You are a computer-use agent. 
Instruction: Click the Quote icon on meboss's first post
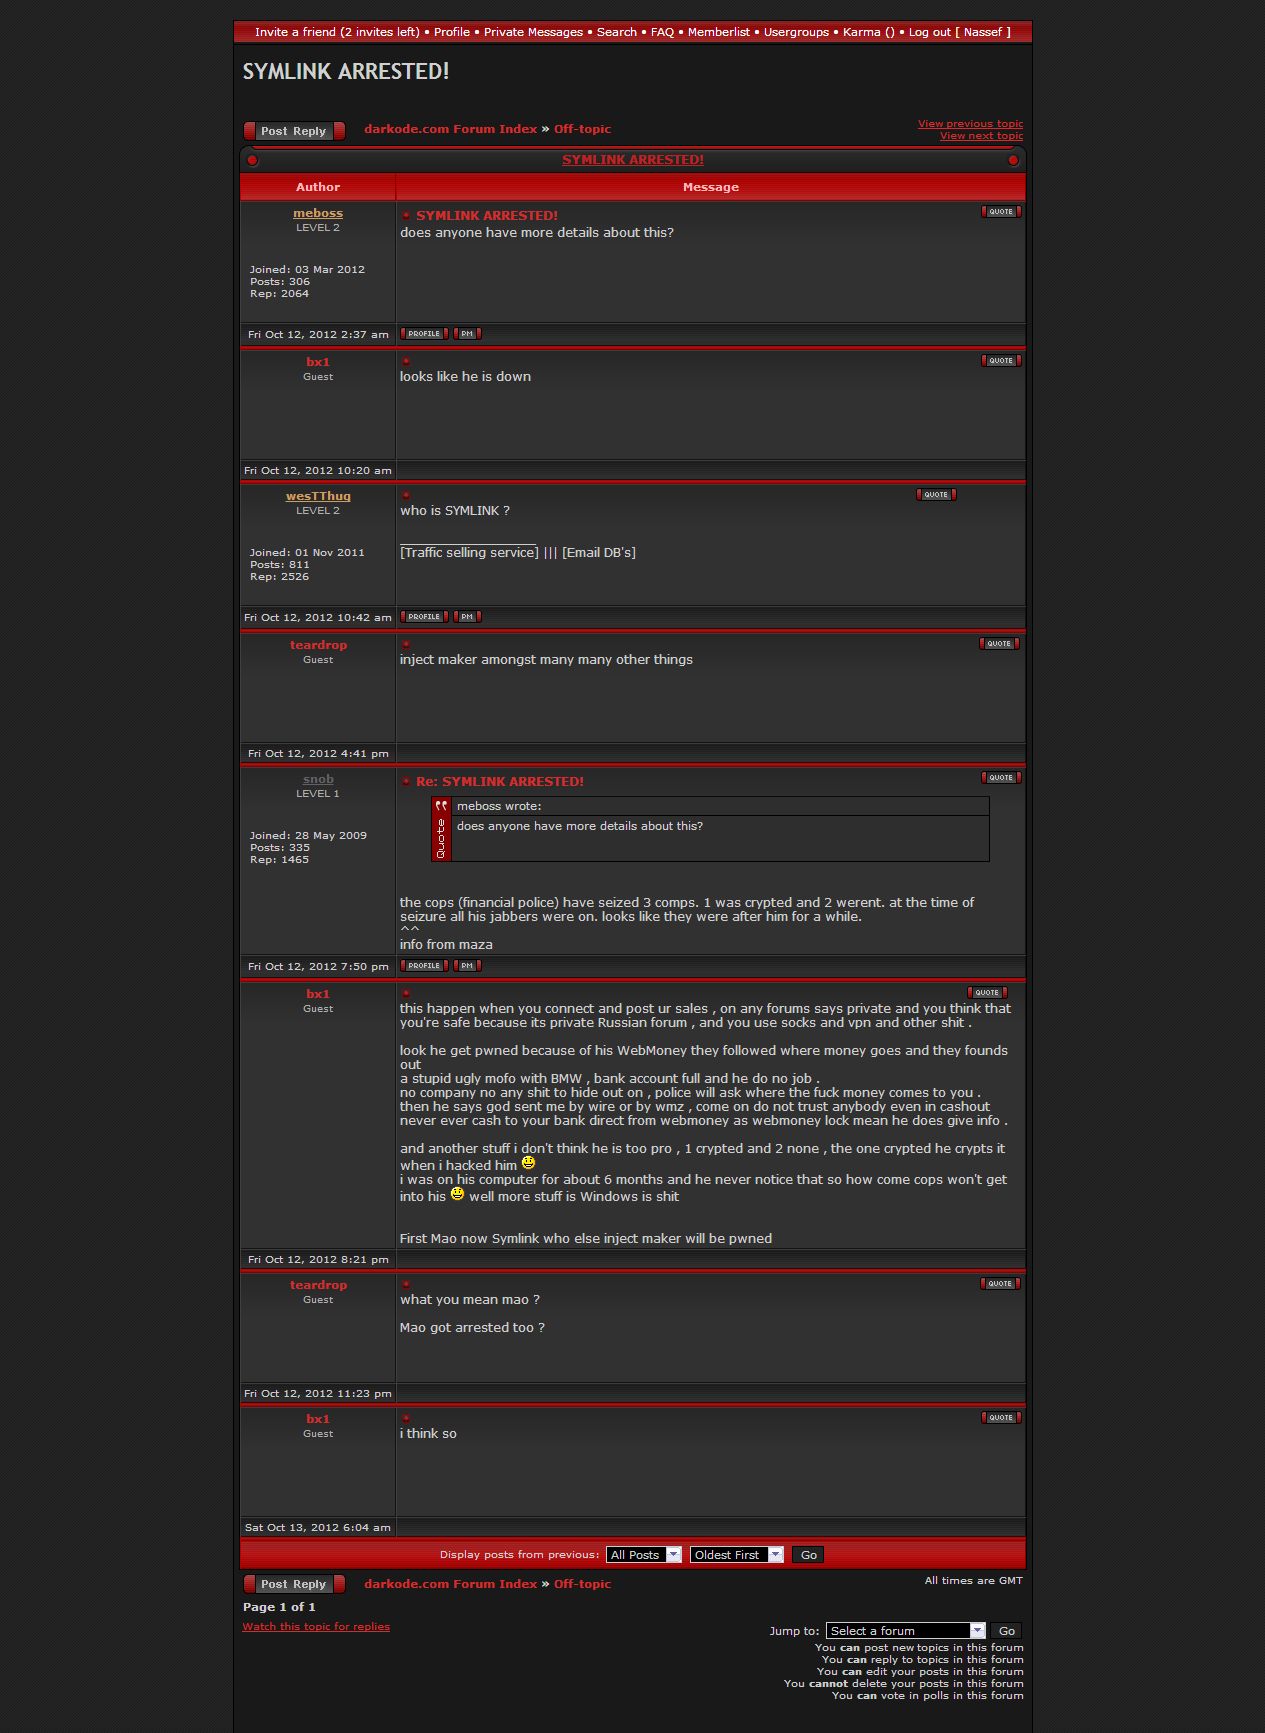click(1000, 212)
